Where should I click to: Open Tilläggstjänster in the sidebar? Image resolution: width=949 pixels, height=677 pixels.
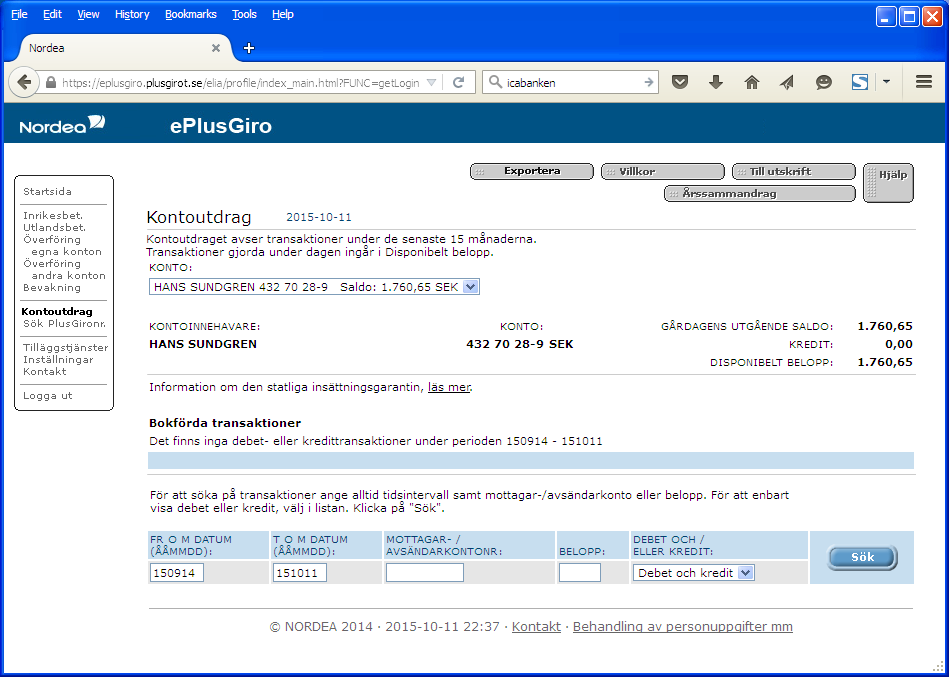[x=65, y=347]
